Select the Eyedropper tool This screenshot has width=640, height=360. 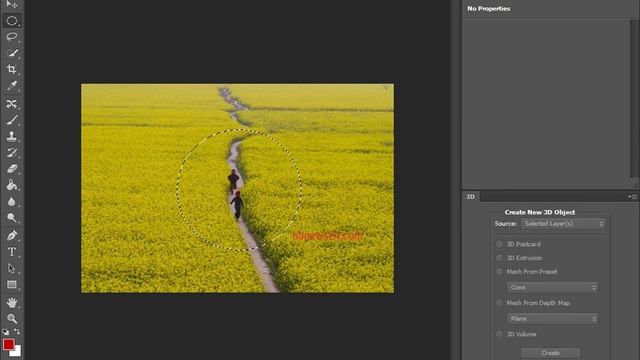[12, 85]
